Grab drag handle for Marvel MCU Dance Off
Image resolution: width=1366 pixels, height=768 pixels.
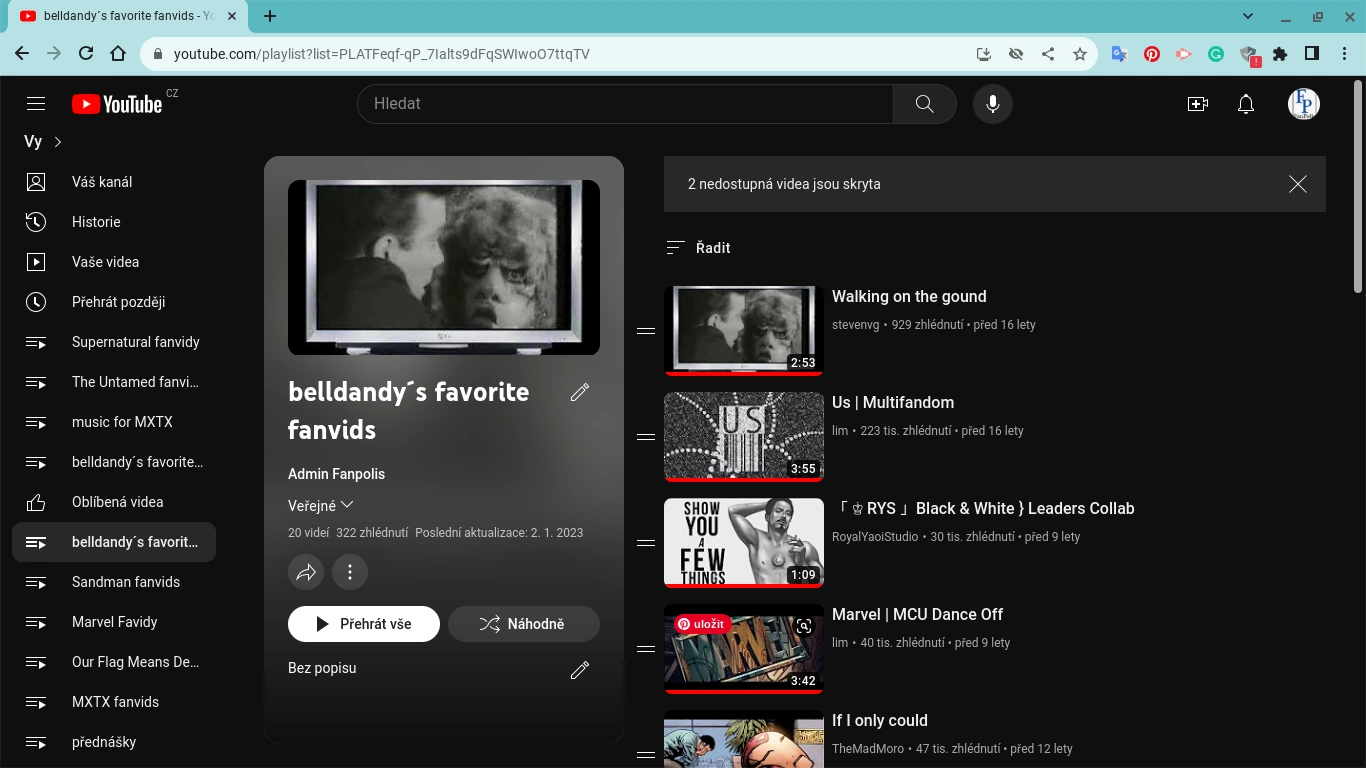click(646, 649)
